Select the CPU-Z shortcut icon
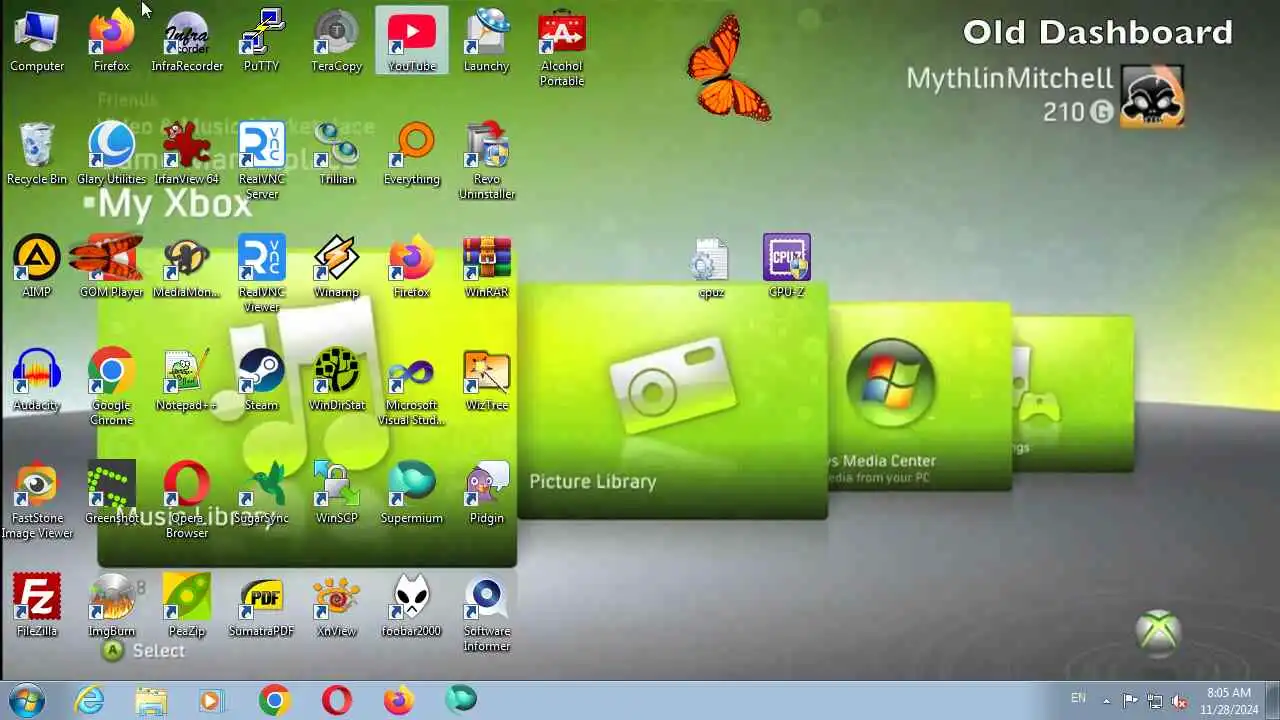 point(787,266)
